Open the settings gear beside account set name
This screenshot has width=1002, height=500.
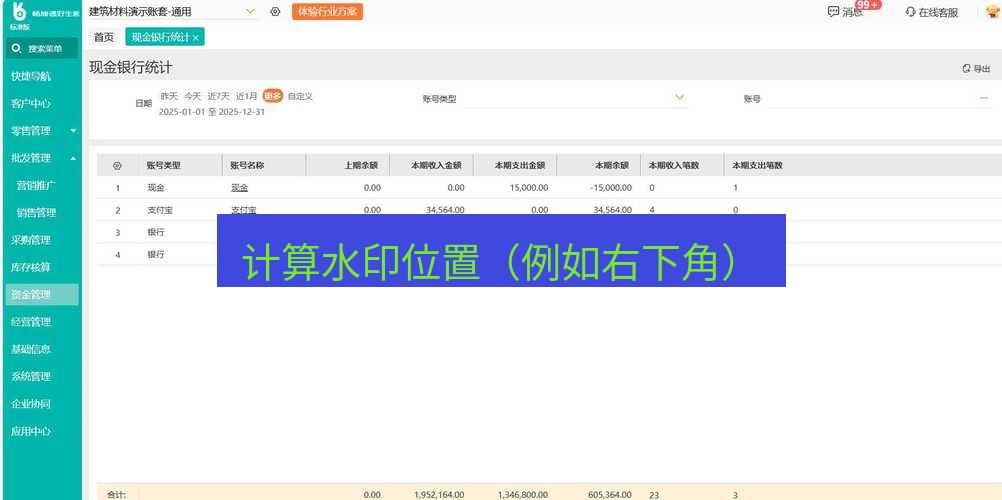(x=275, y=12)
